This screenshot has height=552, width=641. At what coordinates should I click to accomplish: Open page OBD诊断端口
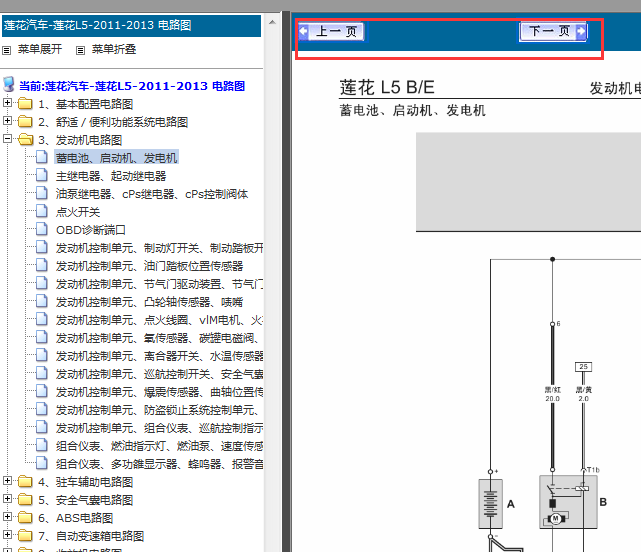[91, 230]
